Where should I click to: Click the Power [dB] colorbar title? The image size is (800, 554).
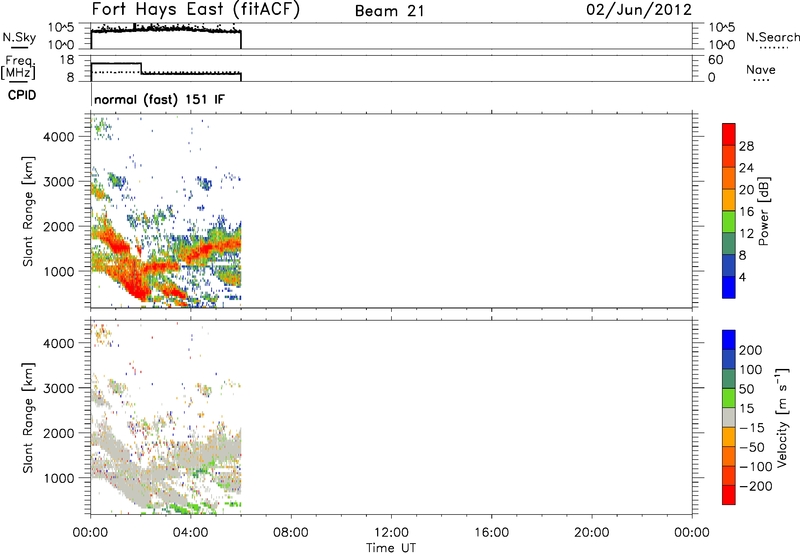pyautogui.click(x=763, y=211)
